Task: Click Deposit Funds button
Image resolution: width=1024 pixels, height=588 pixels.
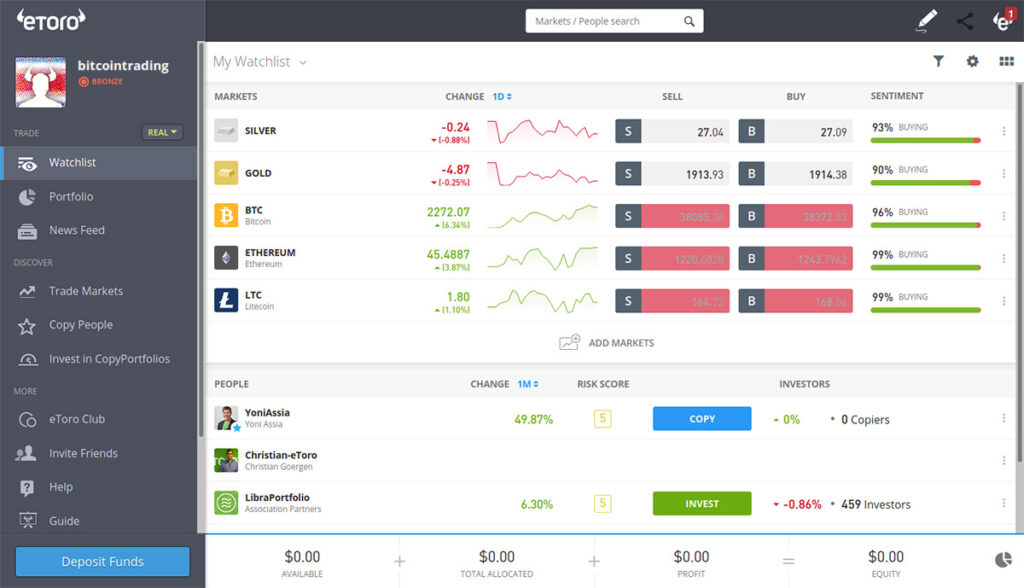Action: coord(103,562)
